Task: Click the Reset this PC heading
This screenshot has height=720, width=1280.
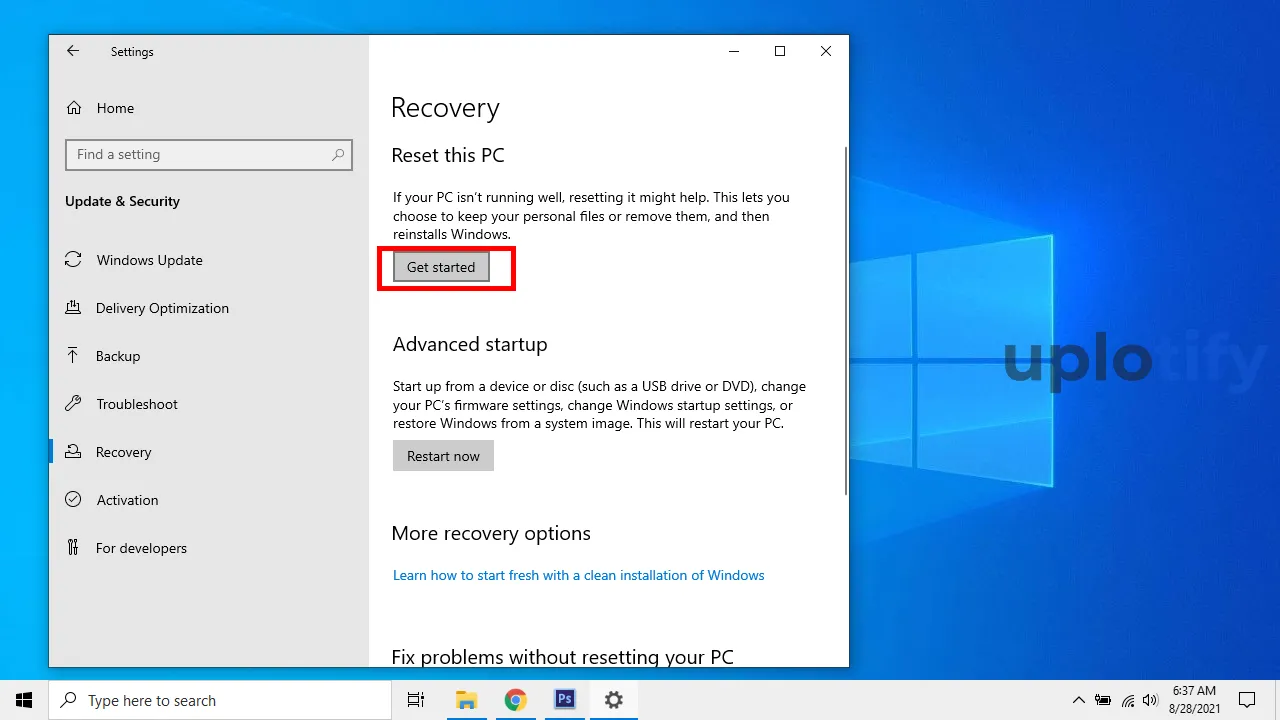Action: 448,156
